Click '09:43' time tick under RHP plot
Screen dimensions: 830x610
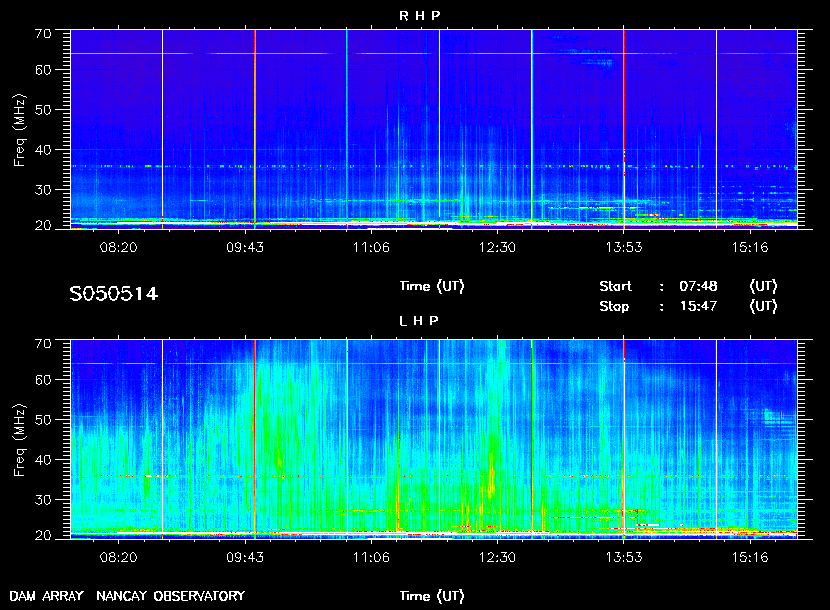coord(245,247)
